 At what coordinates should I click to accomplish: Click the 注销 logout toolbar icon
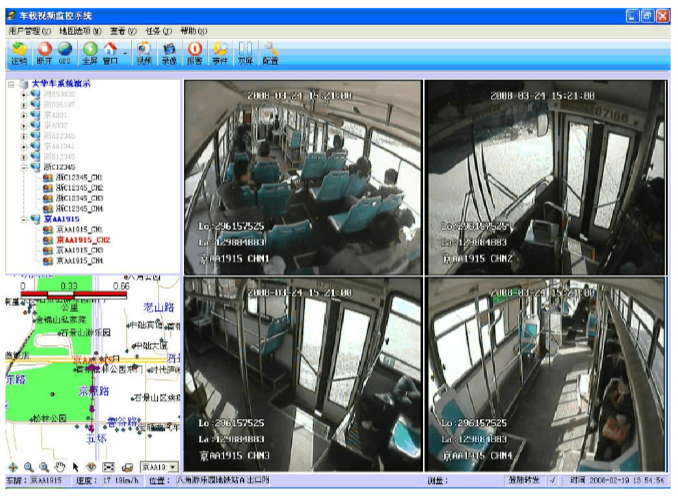pyautogui.click(x=19, y=54)
